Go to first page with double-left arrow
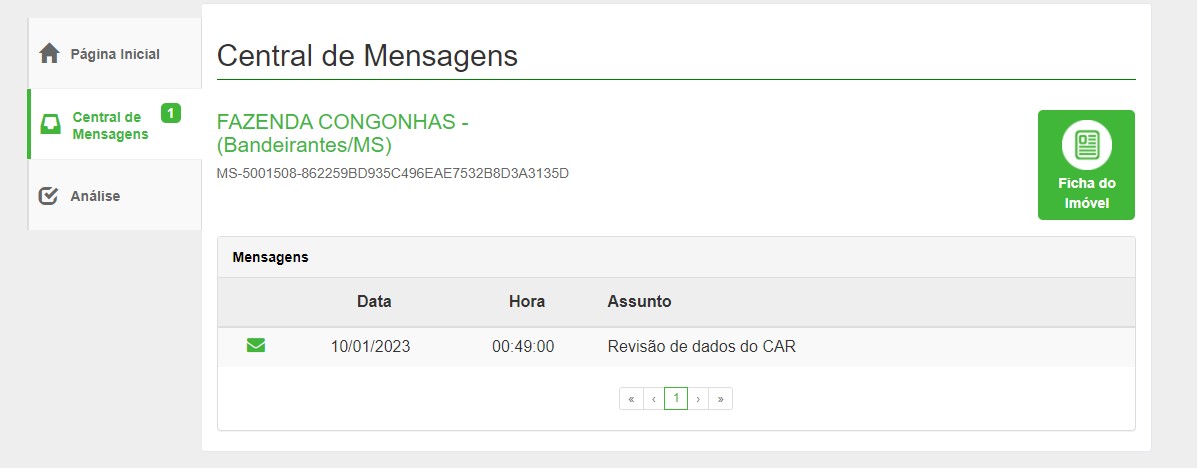Viewport: 1197px width, 468px height. click(x=631, y=399)
